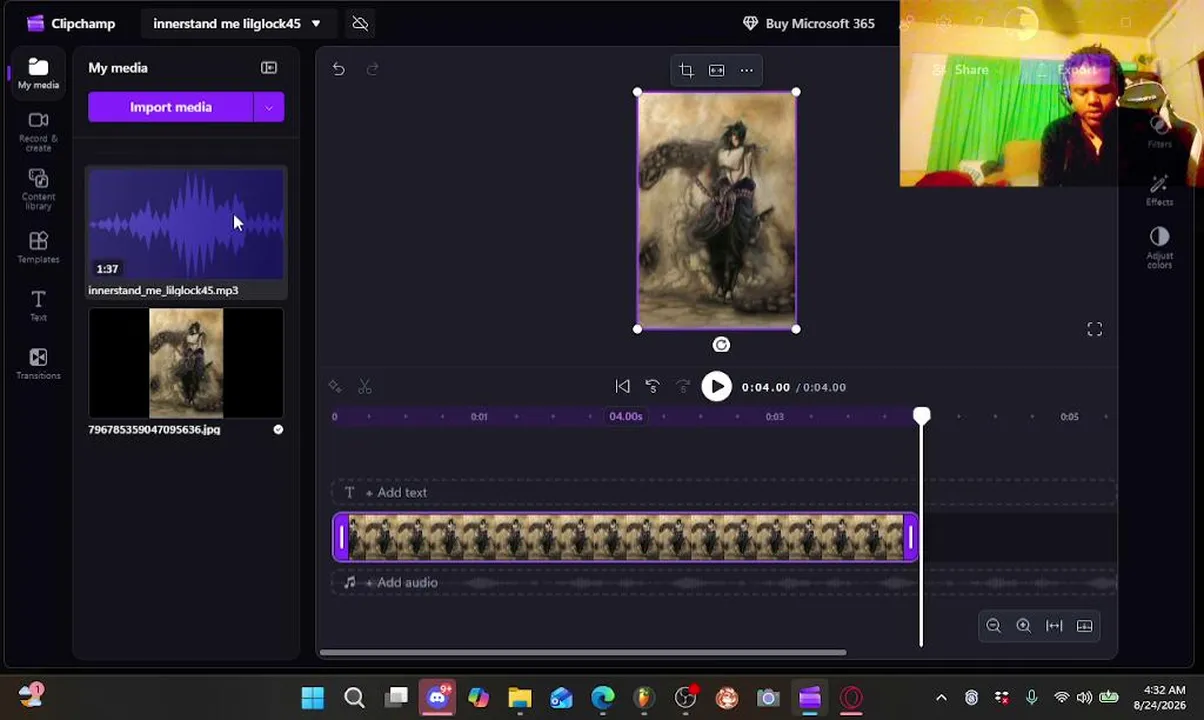Open the Transitions sidebar tab
This screenshot has height=720, width=1204.
point(38,364)
